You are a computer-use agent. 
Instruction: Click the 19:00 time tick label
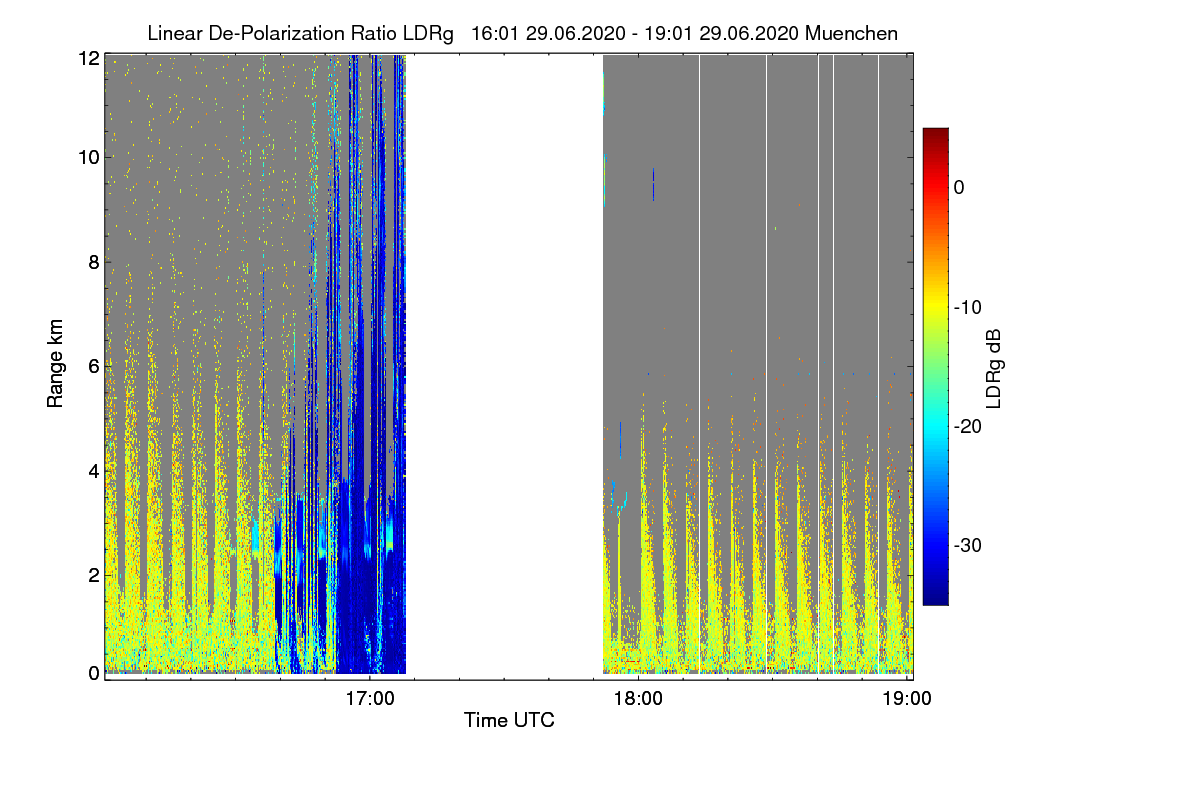pos(907,698)
